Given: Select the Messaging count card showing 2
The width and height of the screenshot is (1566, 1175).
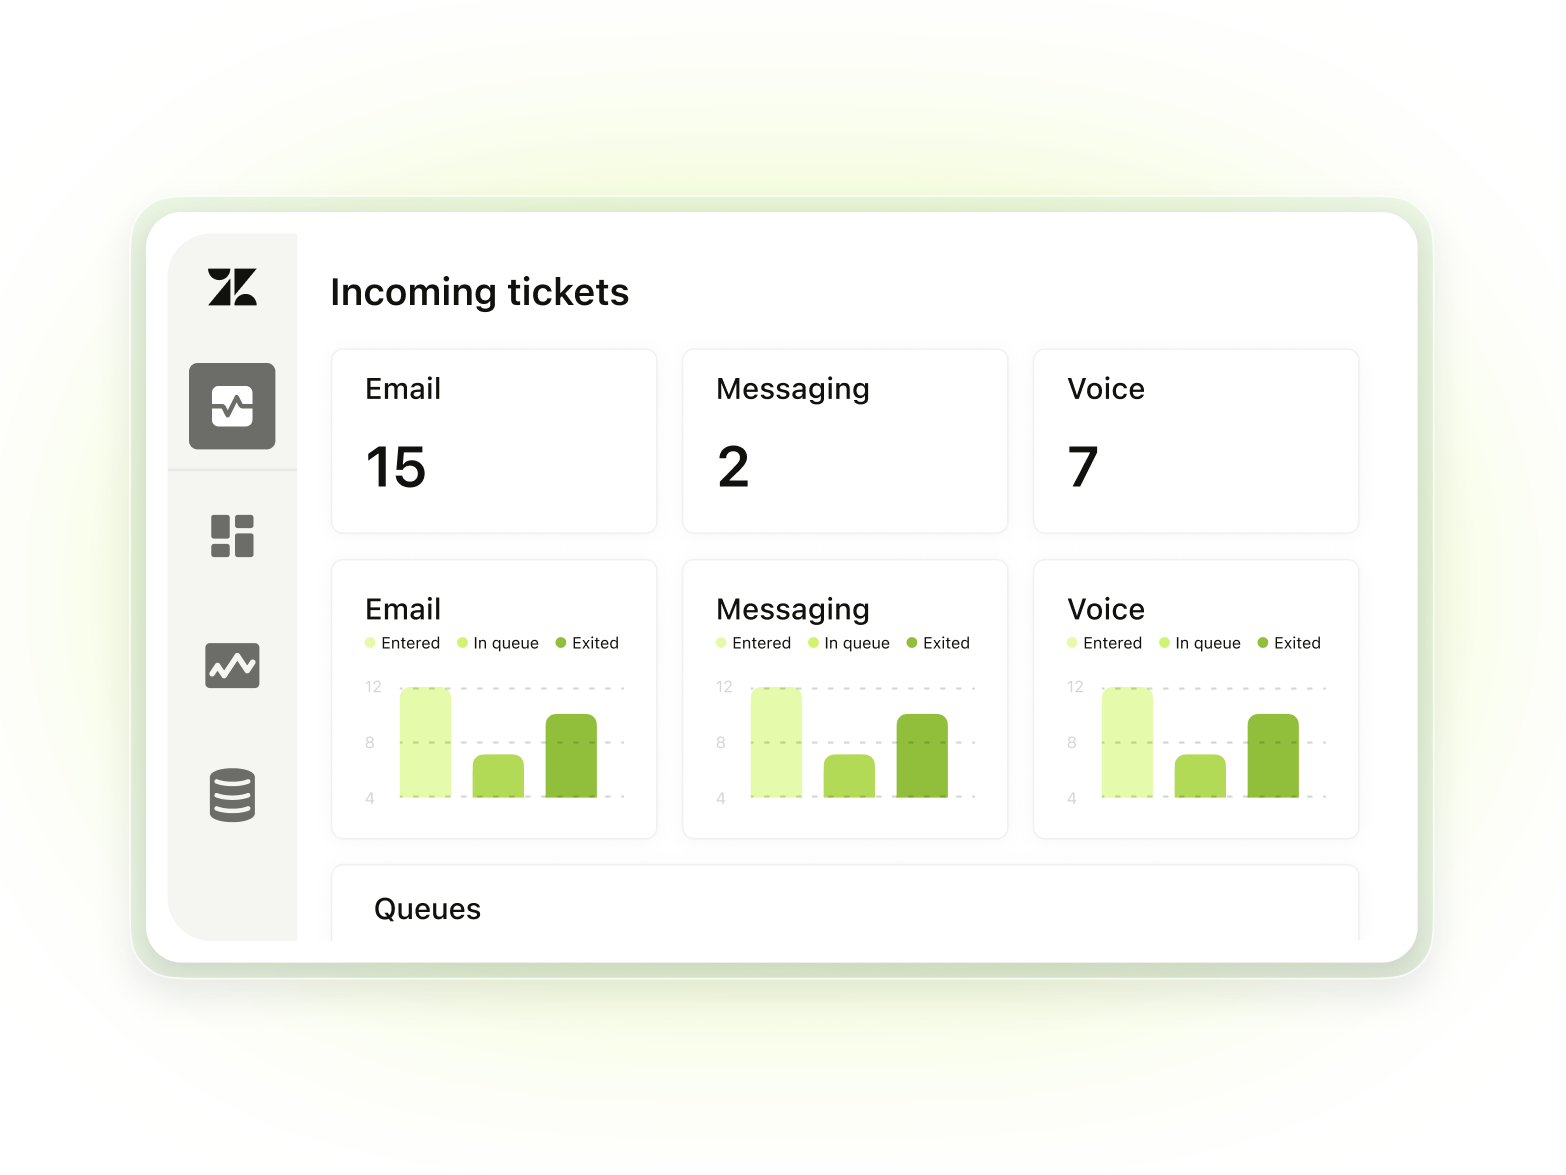Looking at the screenshot, I should point(844,441).
